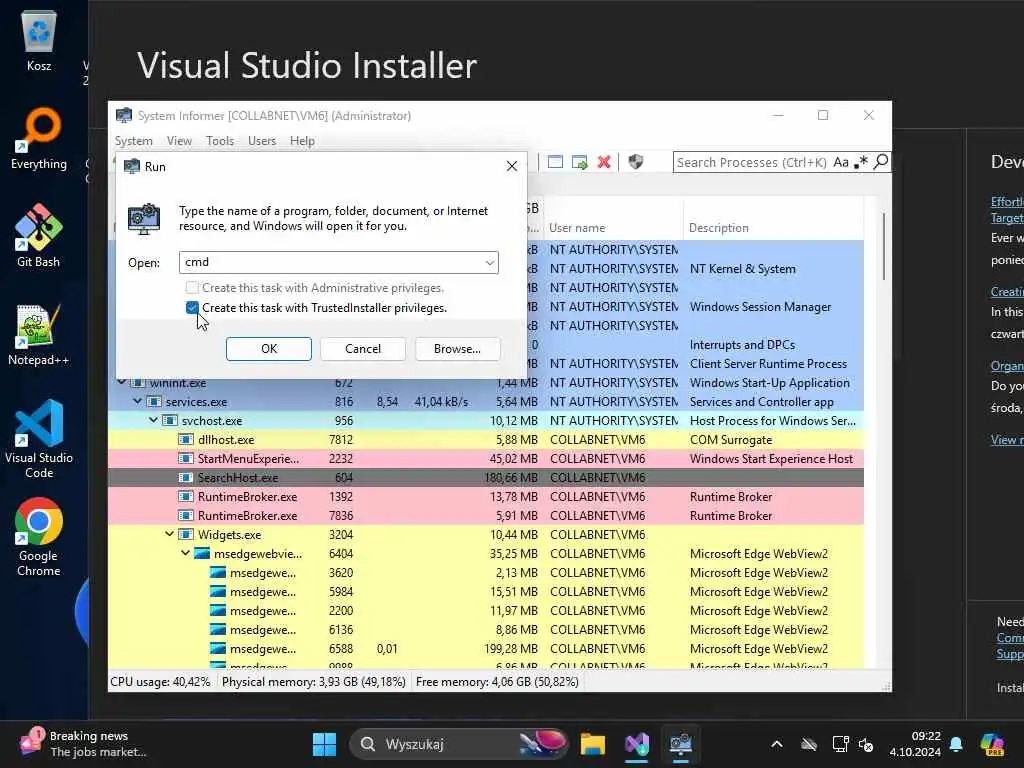Open Google Chrome desktop shortcut
The width and height of the screenshot is (1024, 768).
39,537
